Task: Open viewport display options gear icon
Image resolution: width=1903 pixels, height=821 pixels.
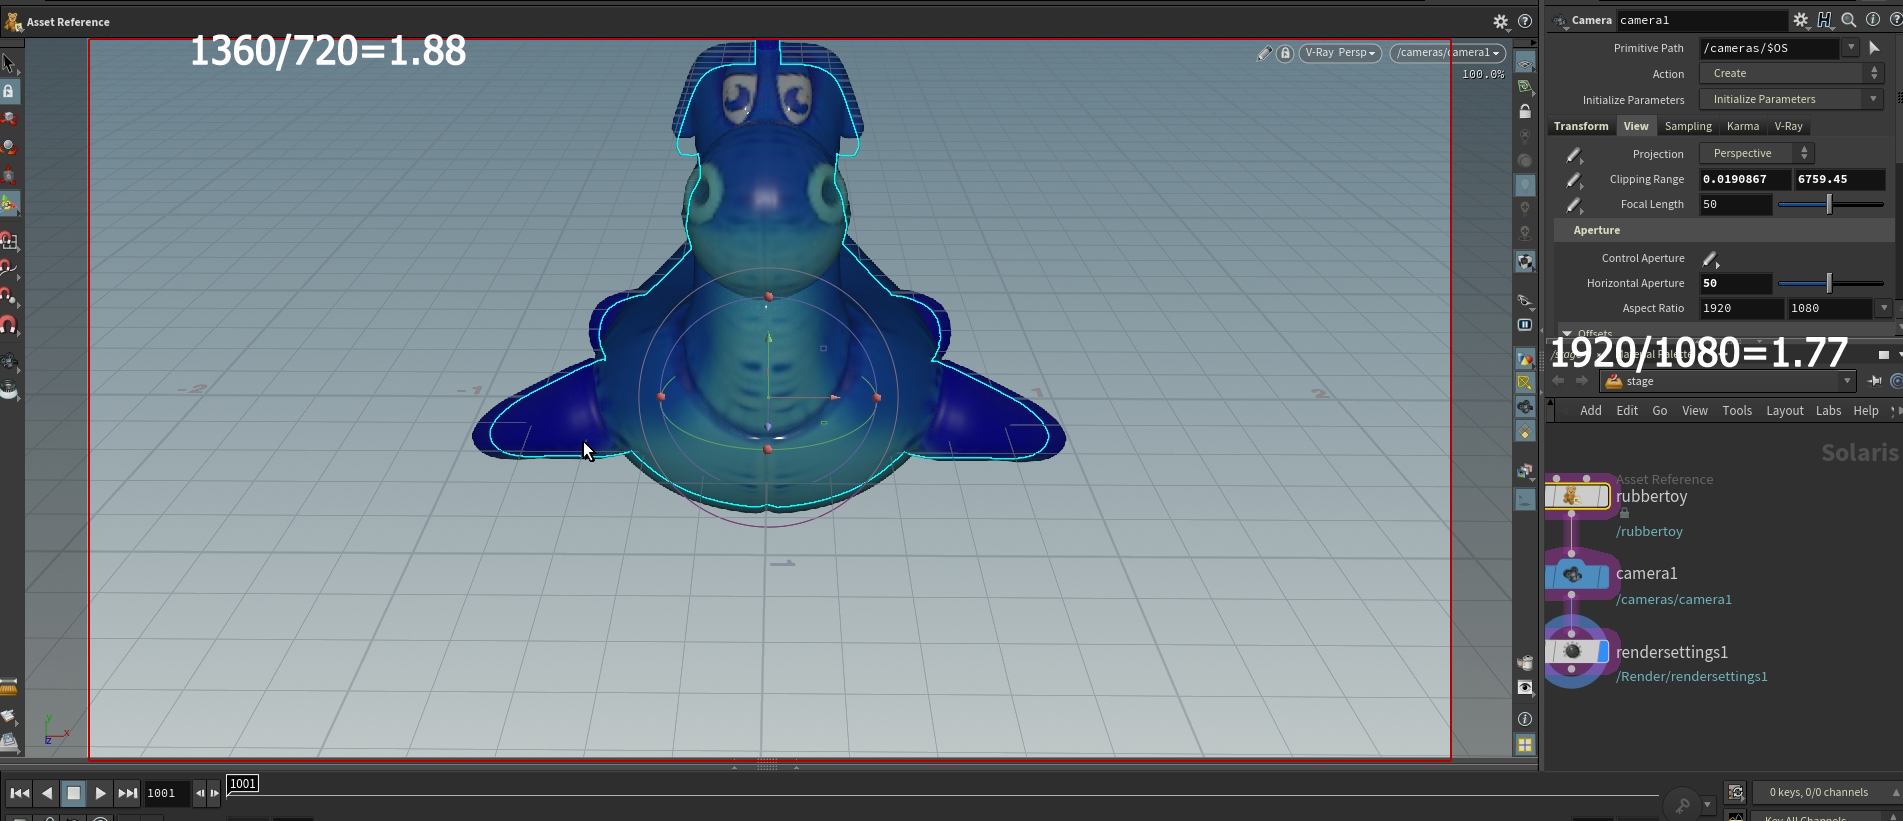Action: point(1501,21)
